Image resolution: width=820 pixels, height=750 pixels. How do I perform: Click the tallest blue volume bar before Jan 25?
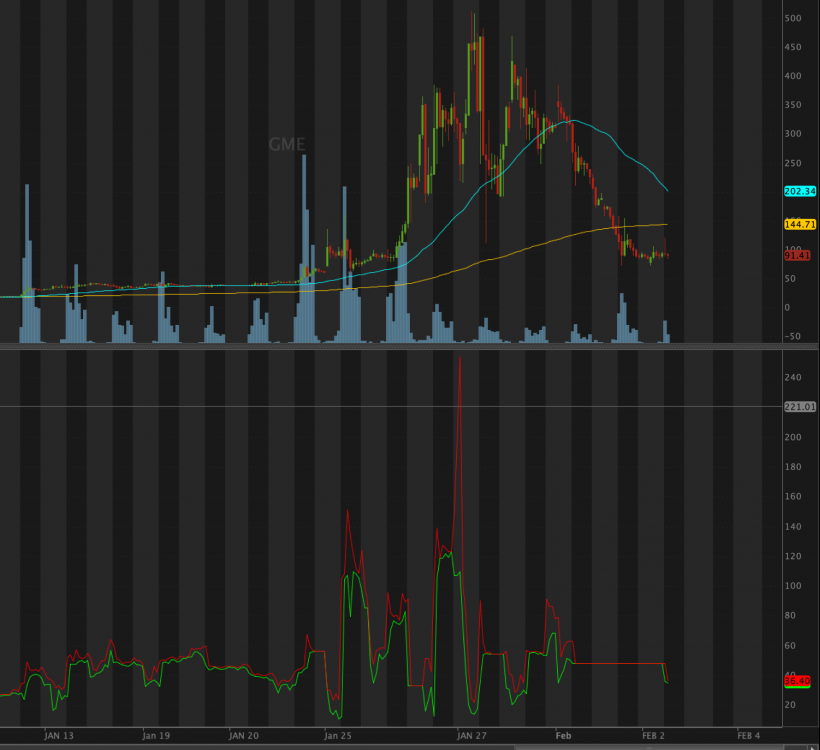(304, 250)
